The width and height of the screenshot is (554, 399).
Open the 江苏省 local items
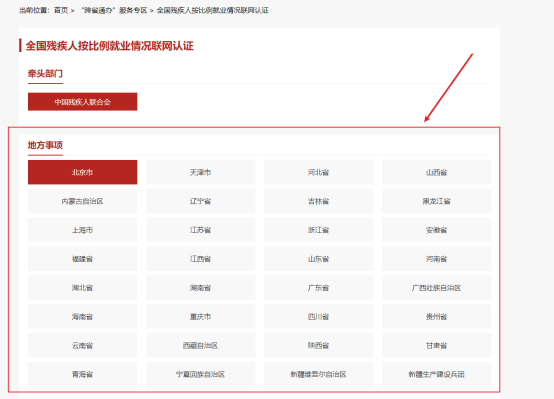200,230
